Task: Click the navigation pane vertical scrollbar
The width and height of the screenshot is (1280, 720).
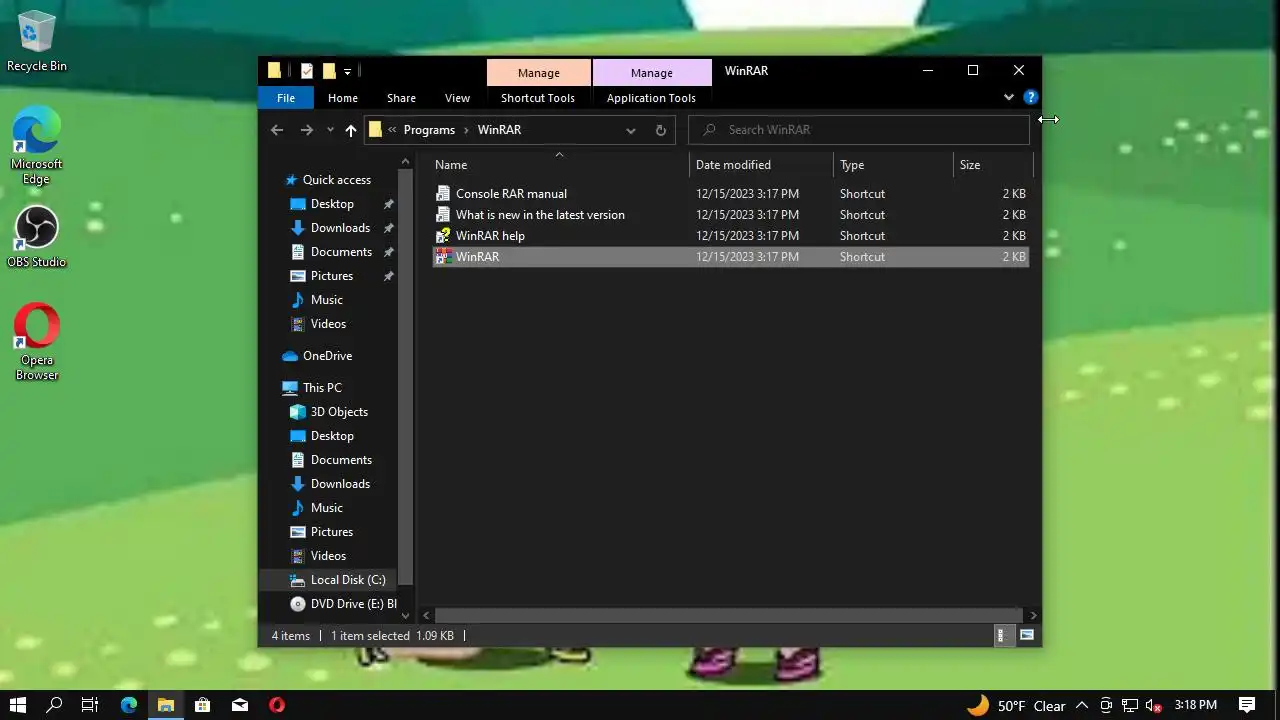Action: coord(405,375)
